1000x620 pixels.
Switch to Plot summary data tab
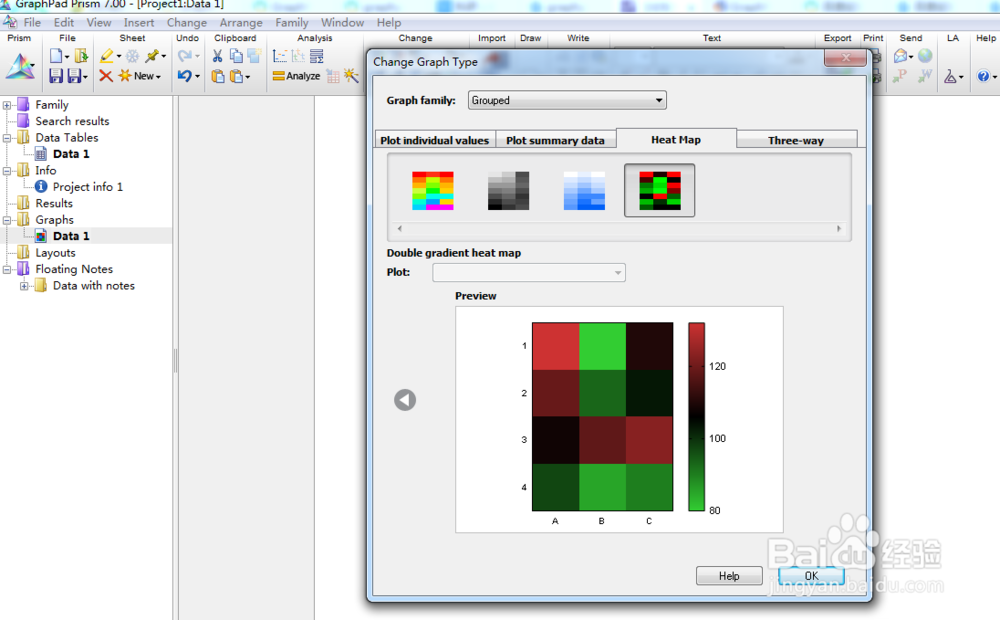click(x=555, y=140)
